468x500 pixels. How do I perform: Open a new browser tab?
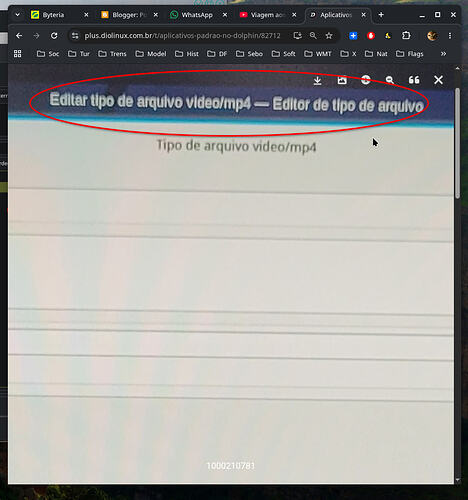[x=381, y=15]
